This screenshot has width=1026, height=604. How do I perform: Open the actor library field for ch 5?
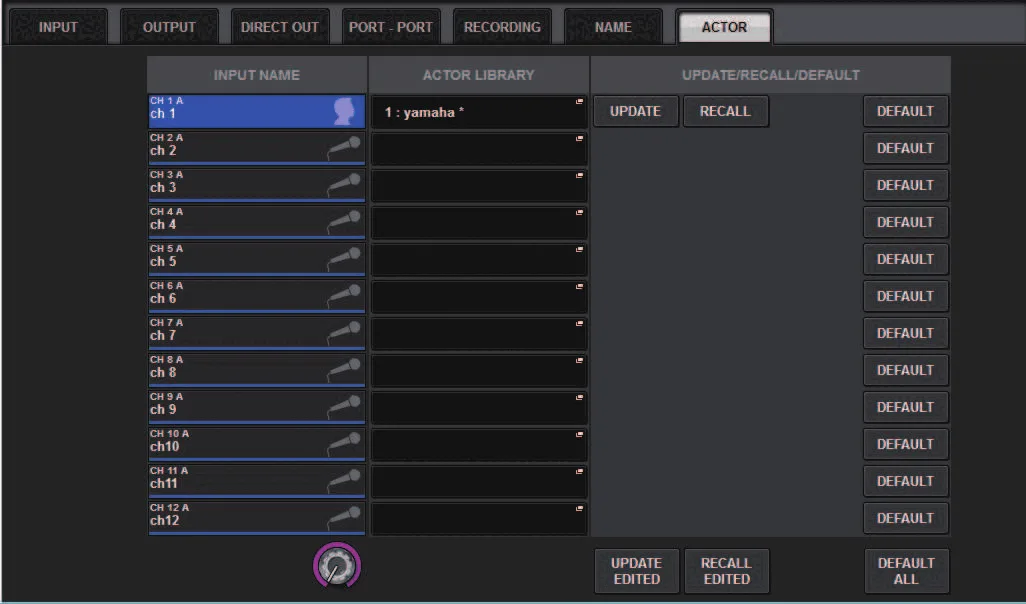479,260
